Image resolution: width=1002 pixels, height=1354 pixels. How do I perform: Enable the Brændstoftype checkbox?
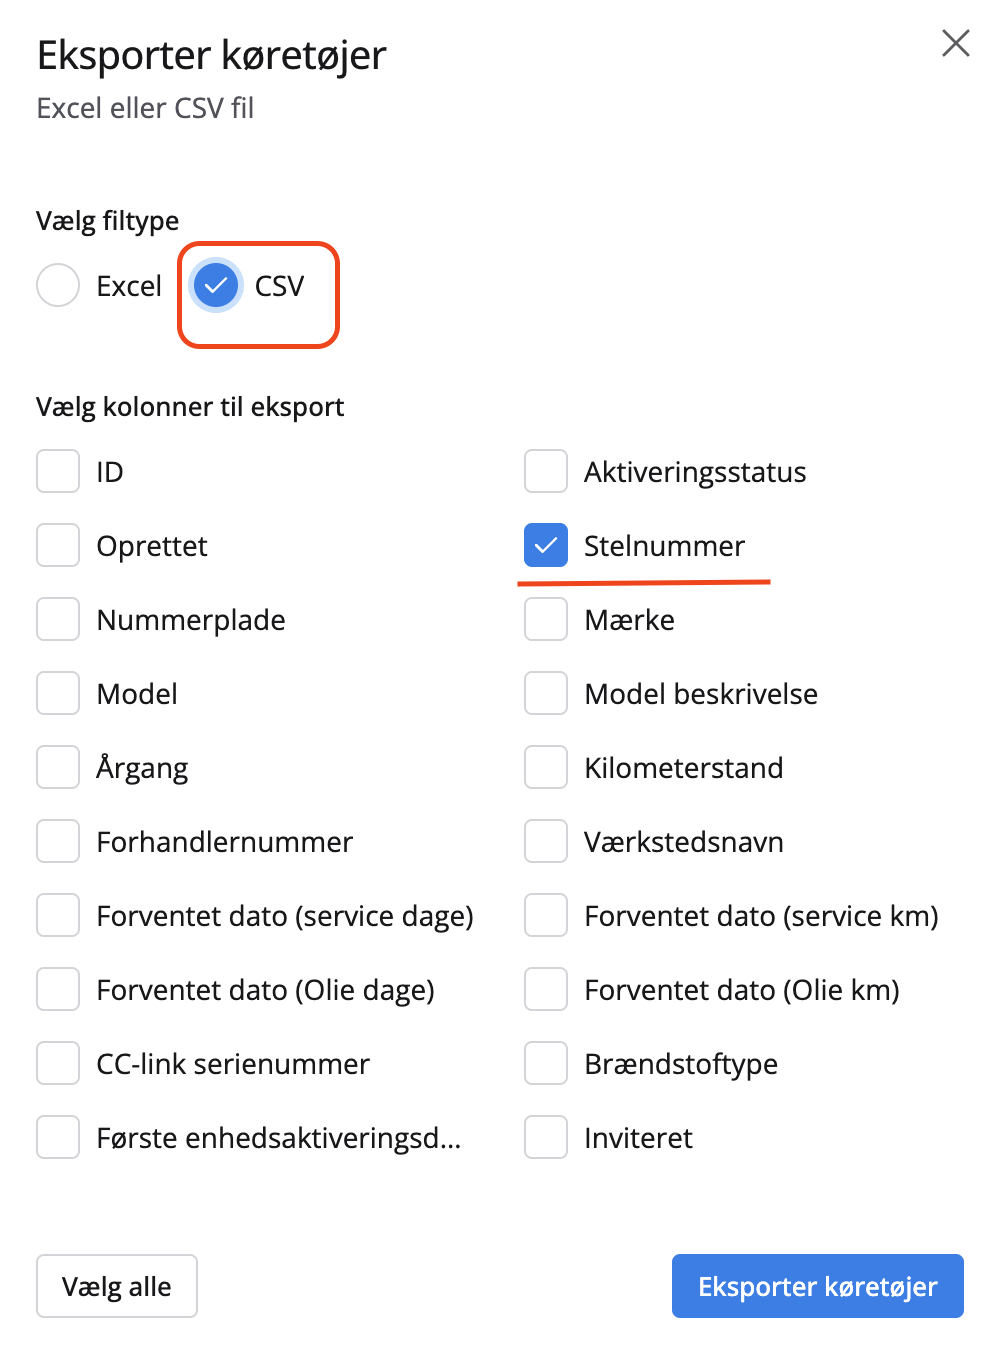(545, 1063)
